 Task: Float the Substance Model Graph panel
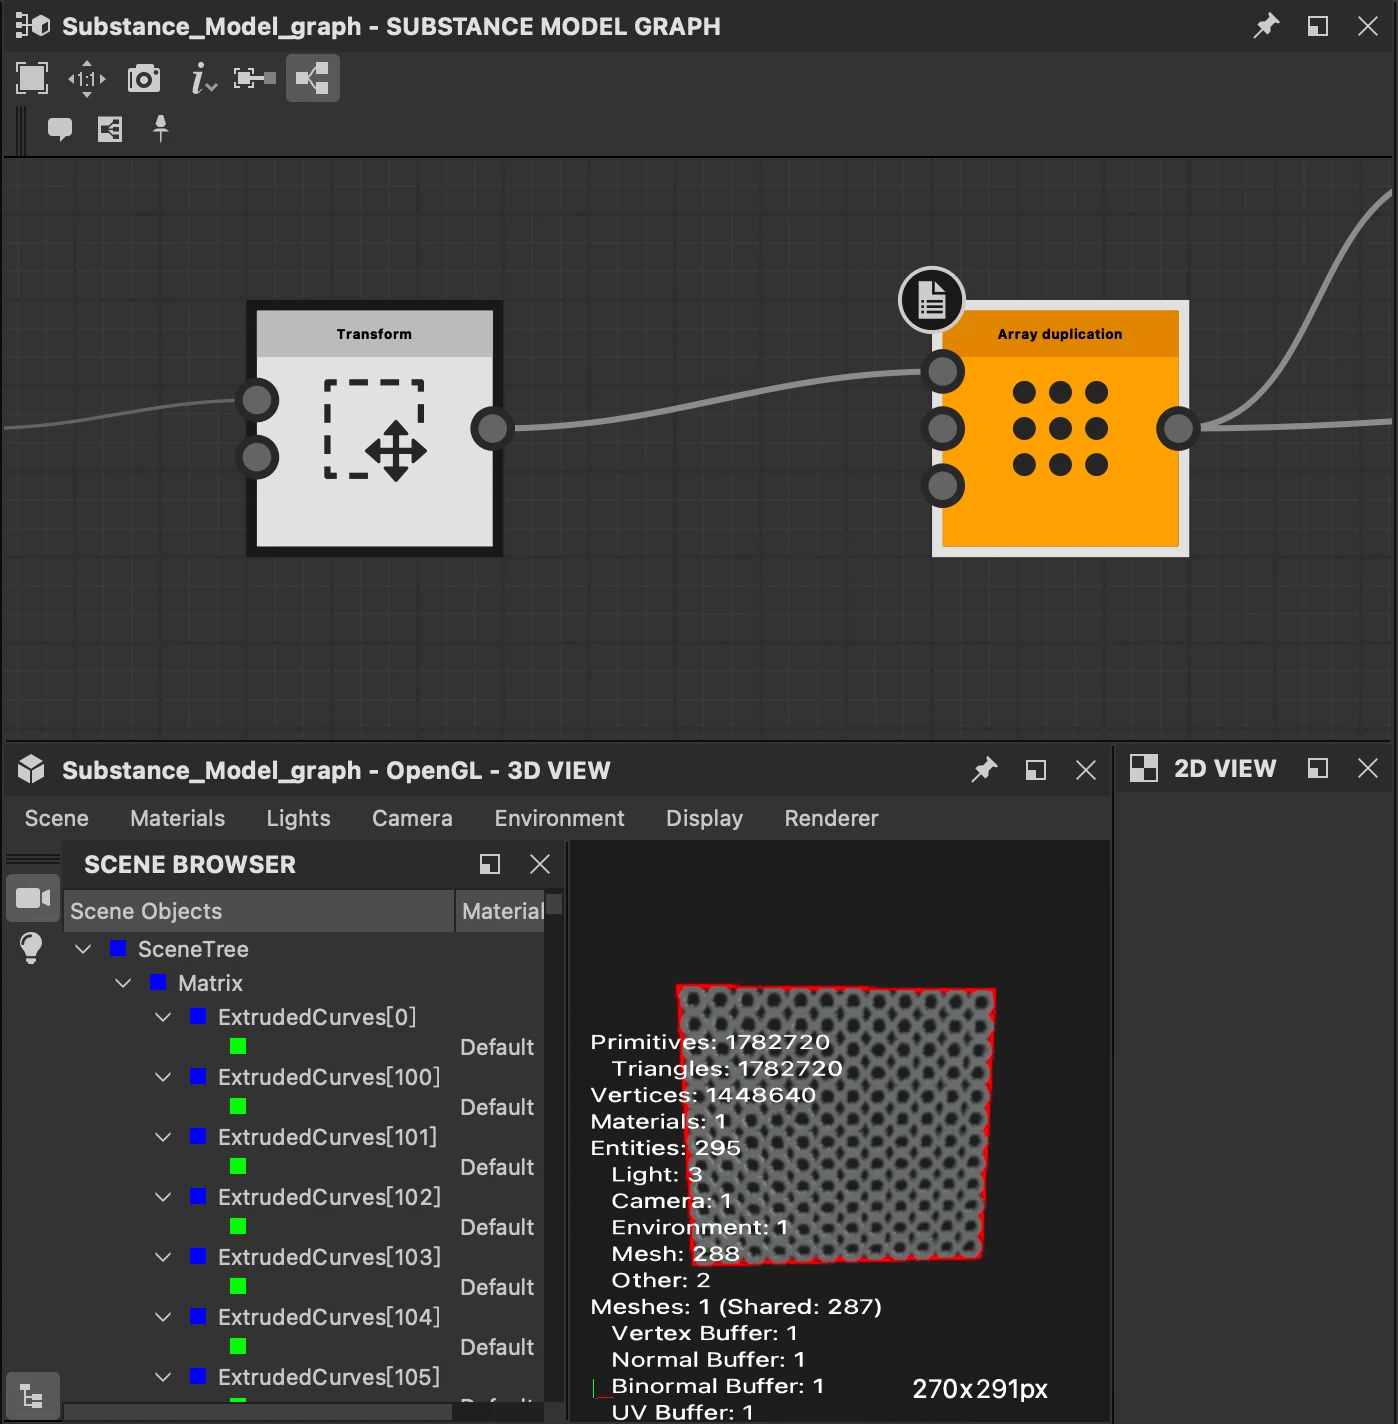pos(1318,26)
